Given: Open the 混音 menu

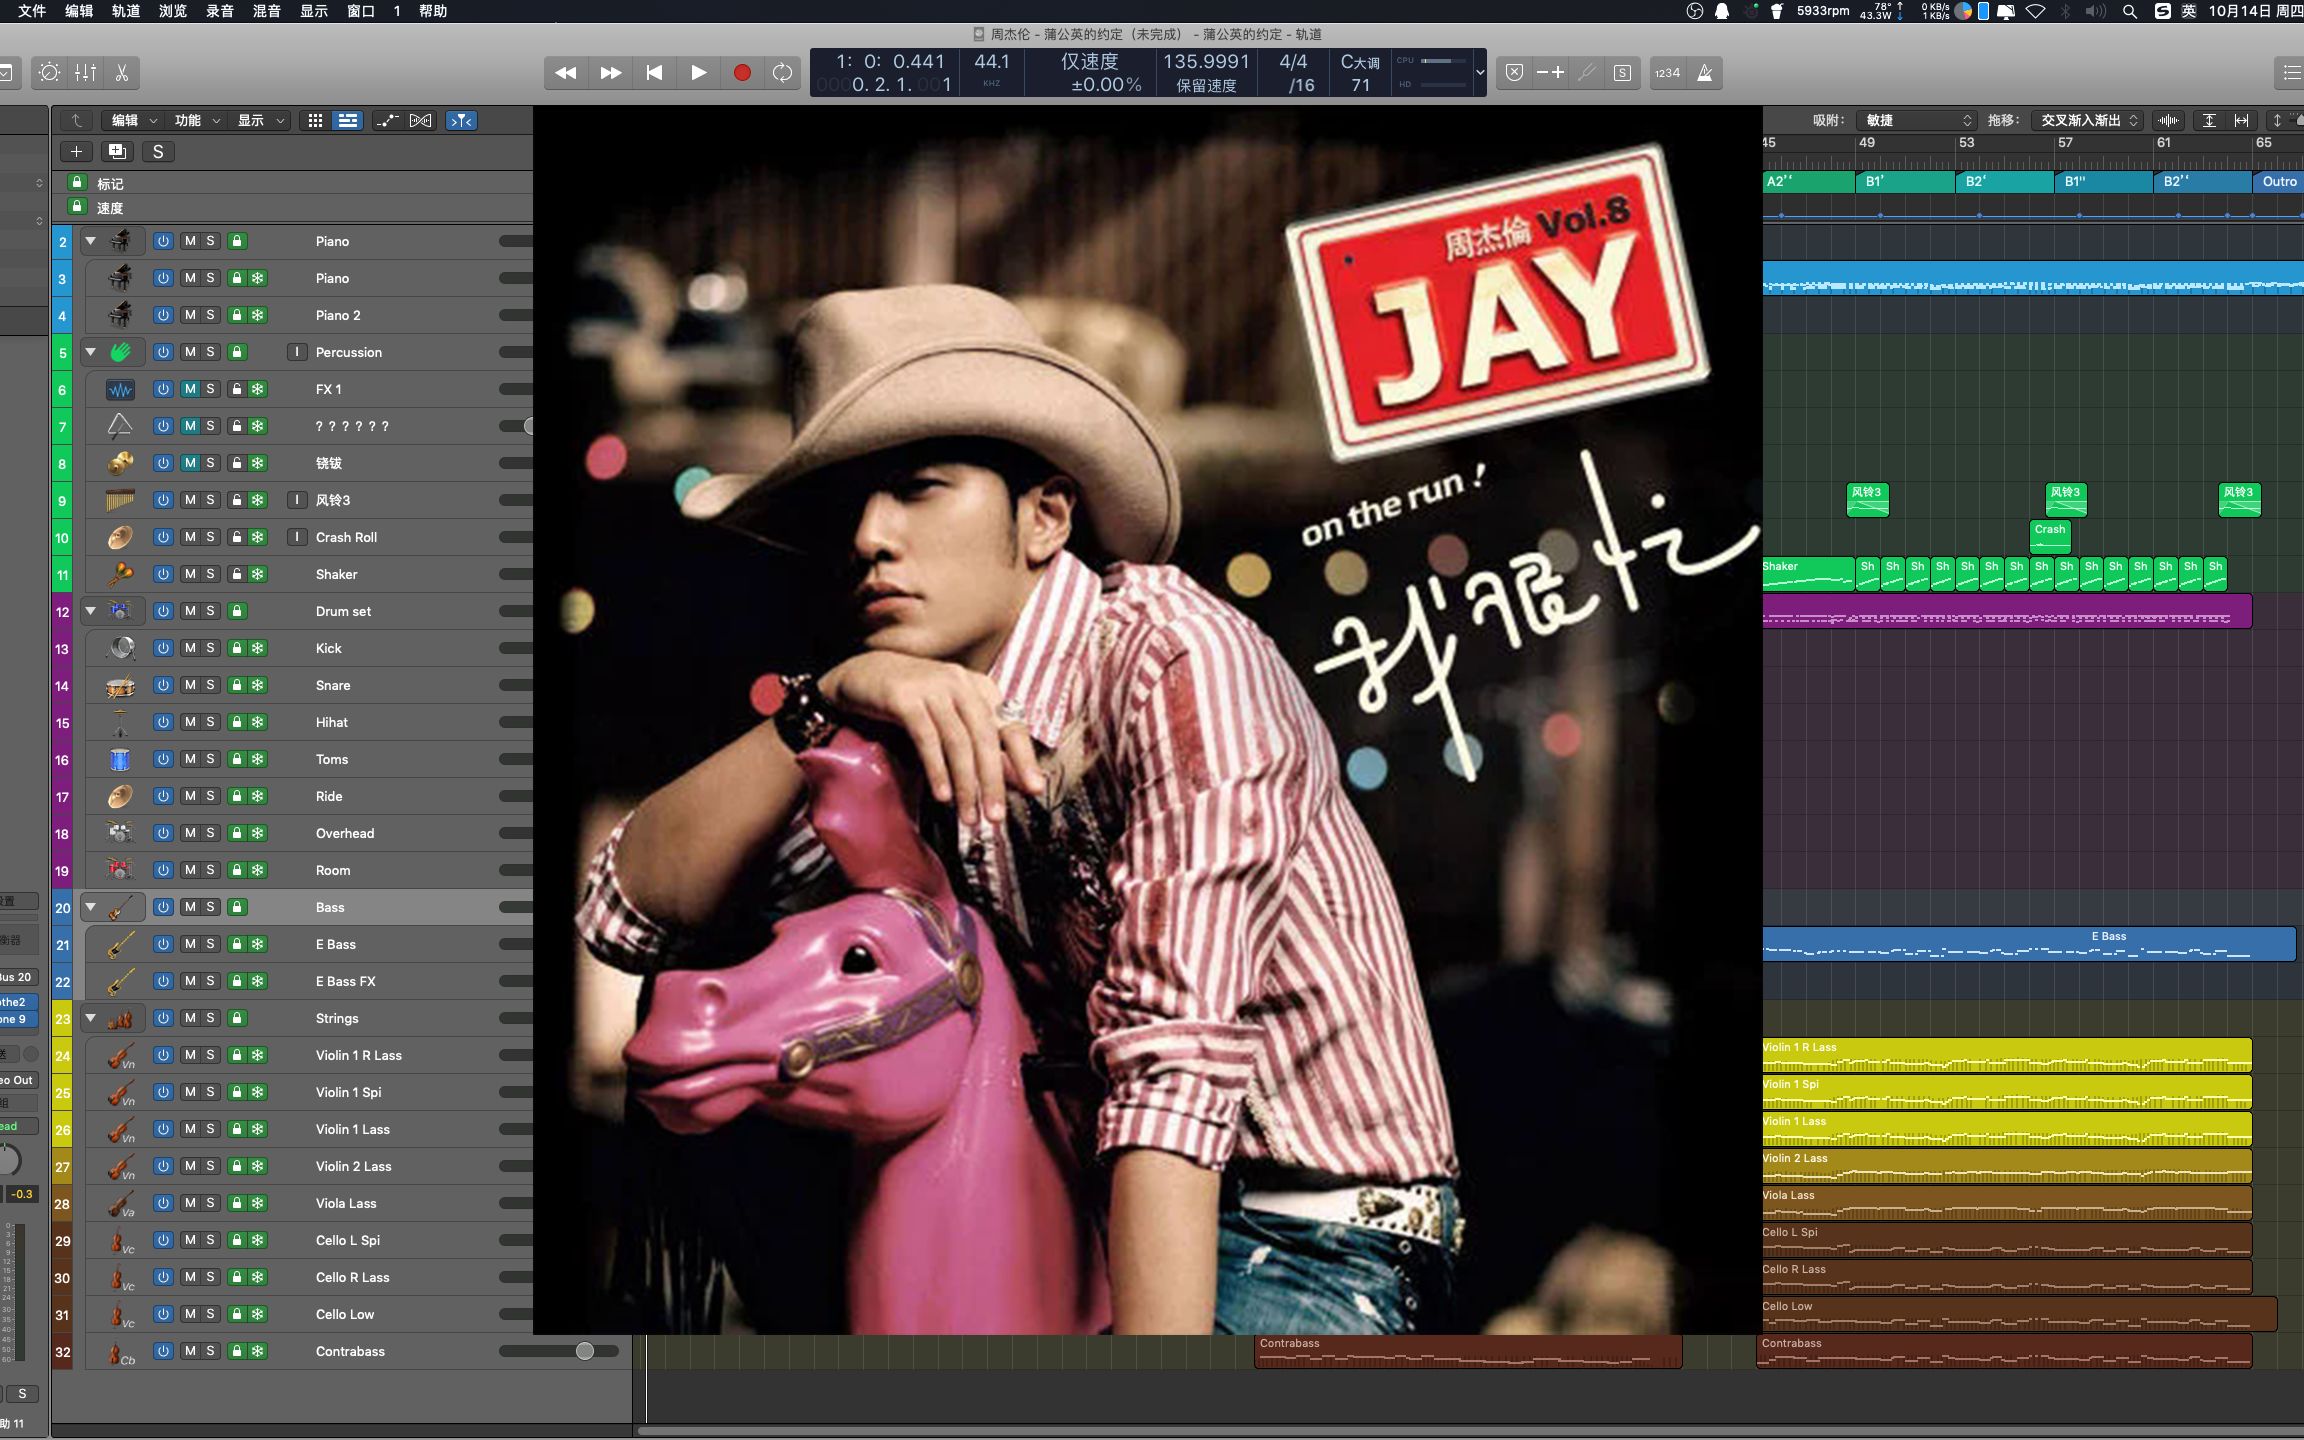Looking at the screenshot, I should coord(267,11).
